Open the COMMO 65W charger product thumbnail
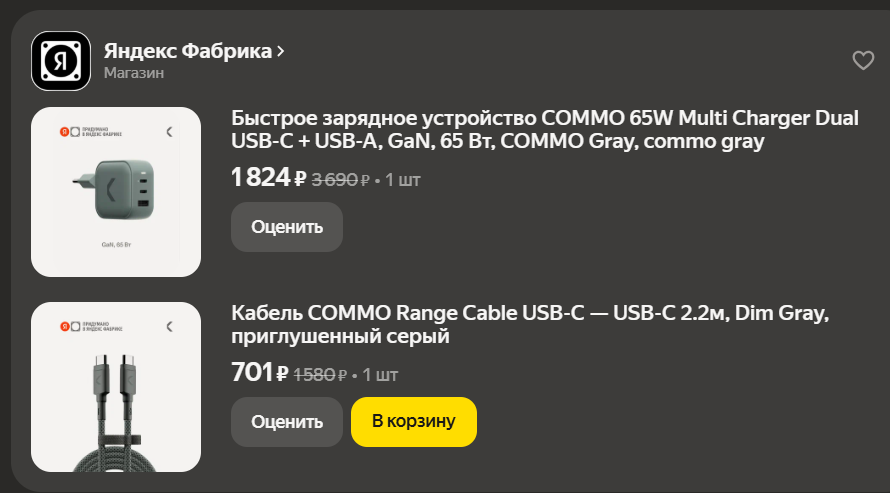This screenshot has height=493, width=890. (x=116, y=192)
